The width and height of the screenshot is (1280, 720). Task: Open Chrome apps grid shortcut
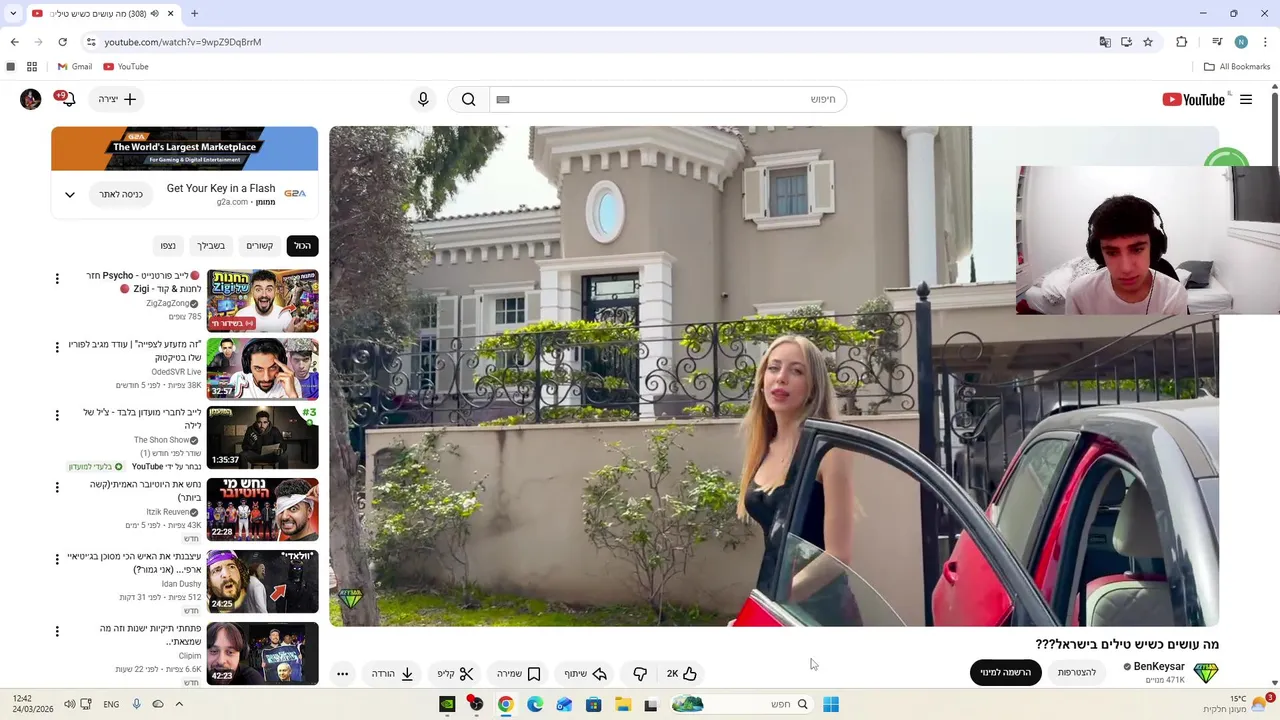click(32, 67)
